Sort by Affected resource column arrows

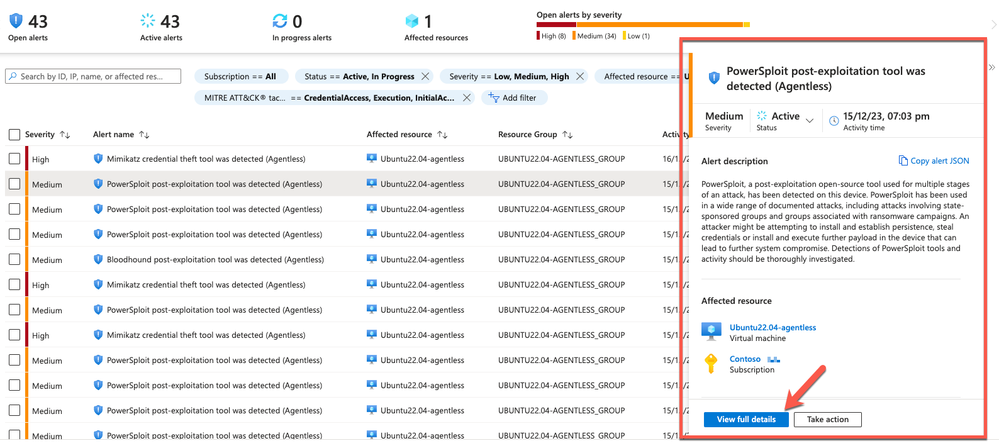point(442,134)
